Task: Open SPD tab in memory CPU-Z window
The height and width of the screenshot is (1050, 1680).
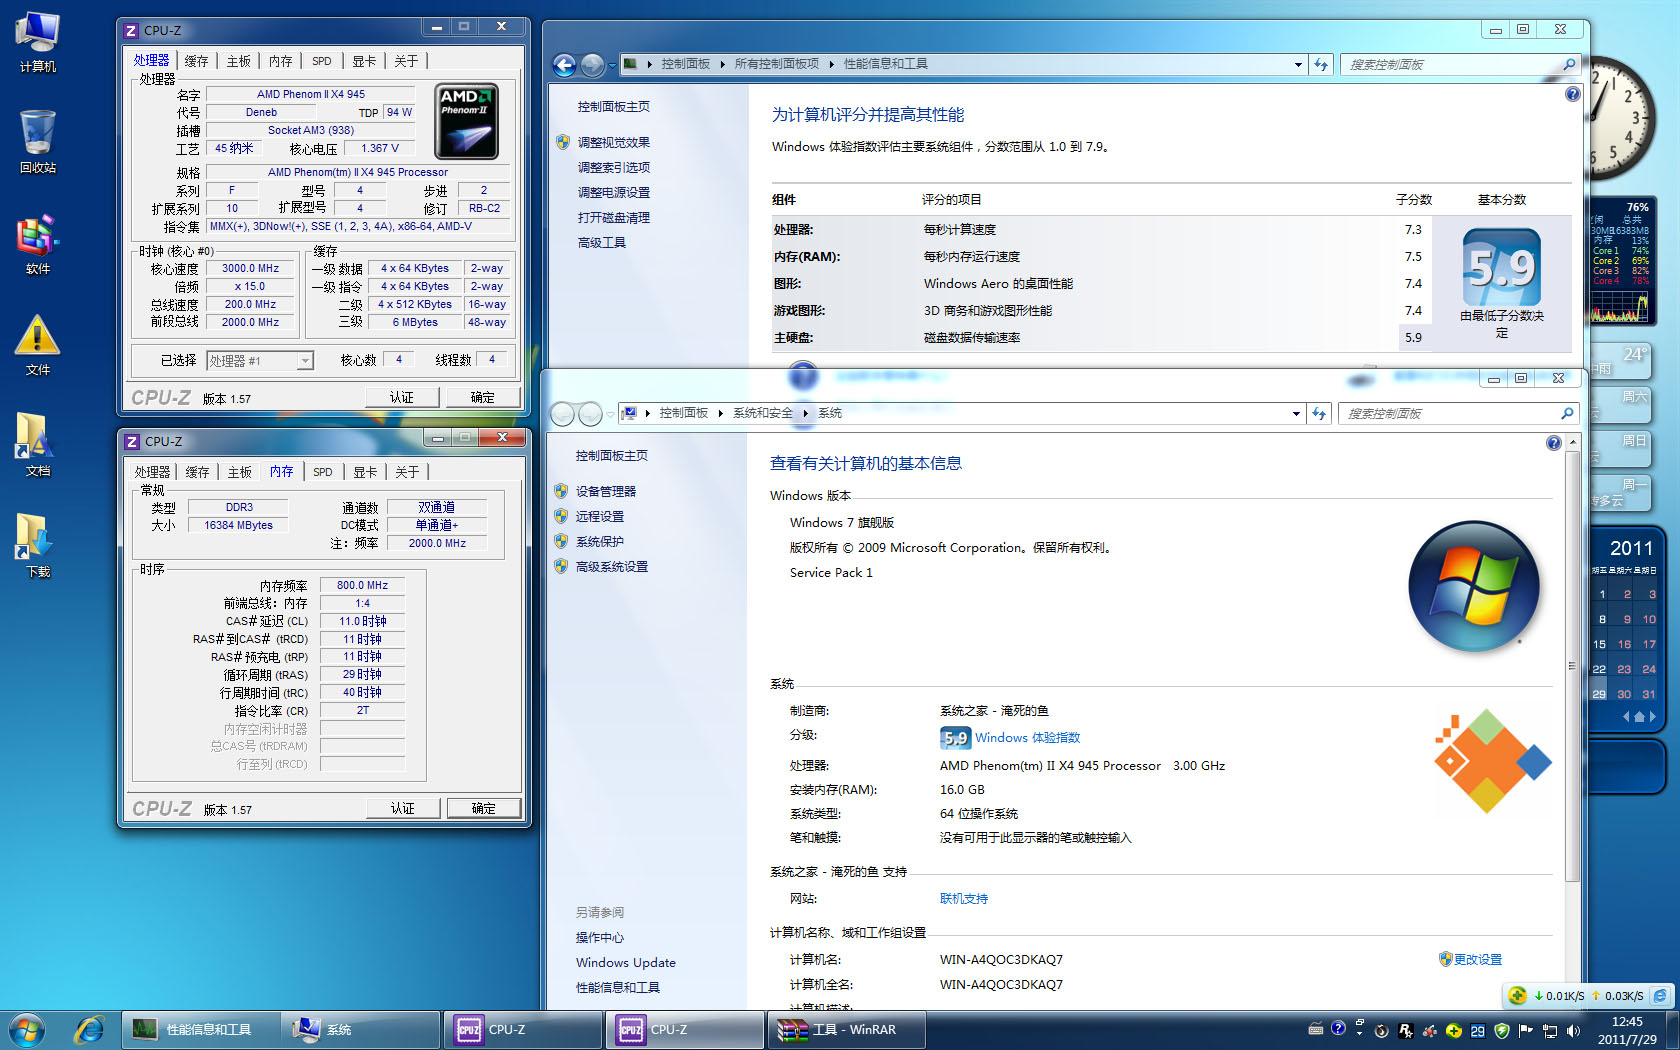Action: point(322,472)
